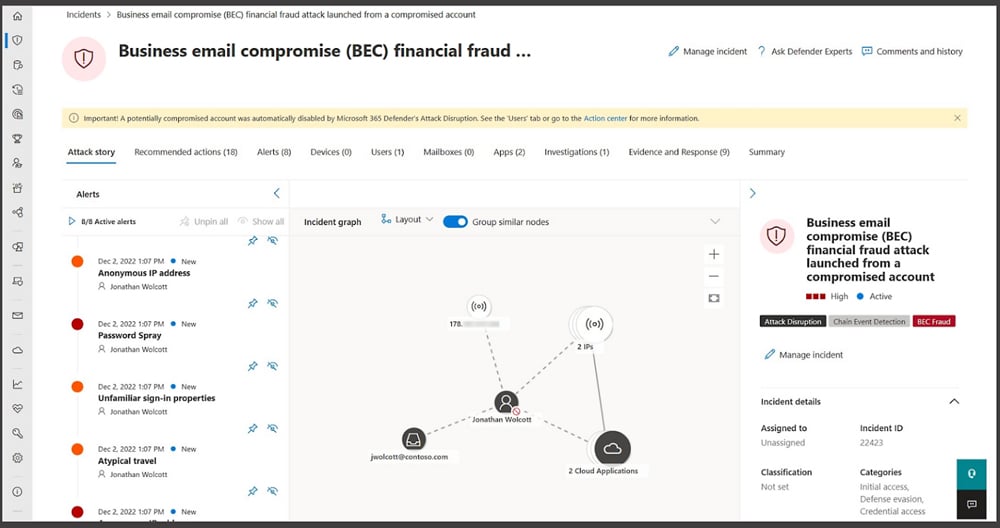Open the Evidence and Response tab
This screenshot has height=528, width=1000.
coord(678,152)
